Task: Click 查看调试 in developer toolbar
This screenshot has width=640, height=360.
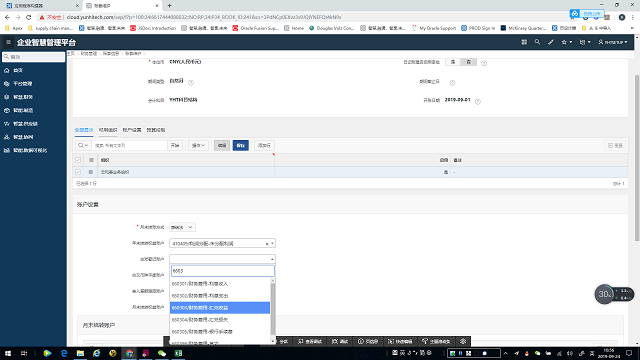Action: pos(310,342)
